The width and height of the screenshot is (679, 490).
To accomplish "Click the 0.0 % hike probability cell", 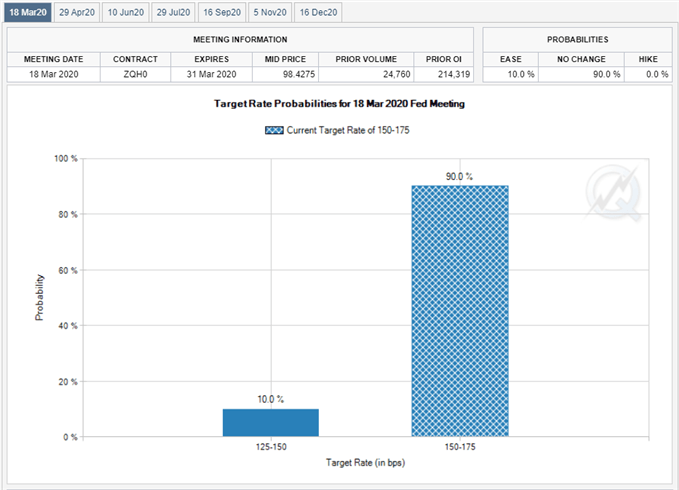I will 648,74.
